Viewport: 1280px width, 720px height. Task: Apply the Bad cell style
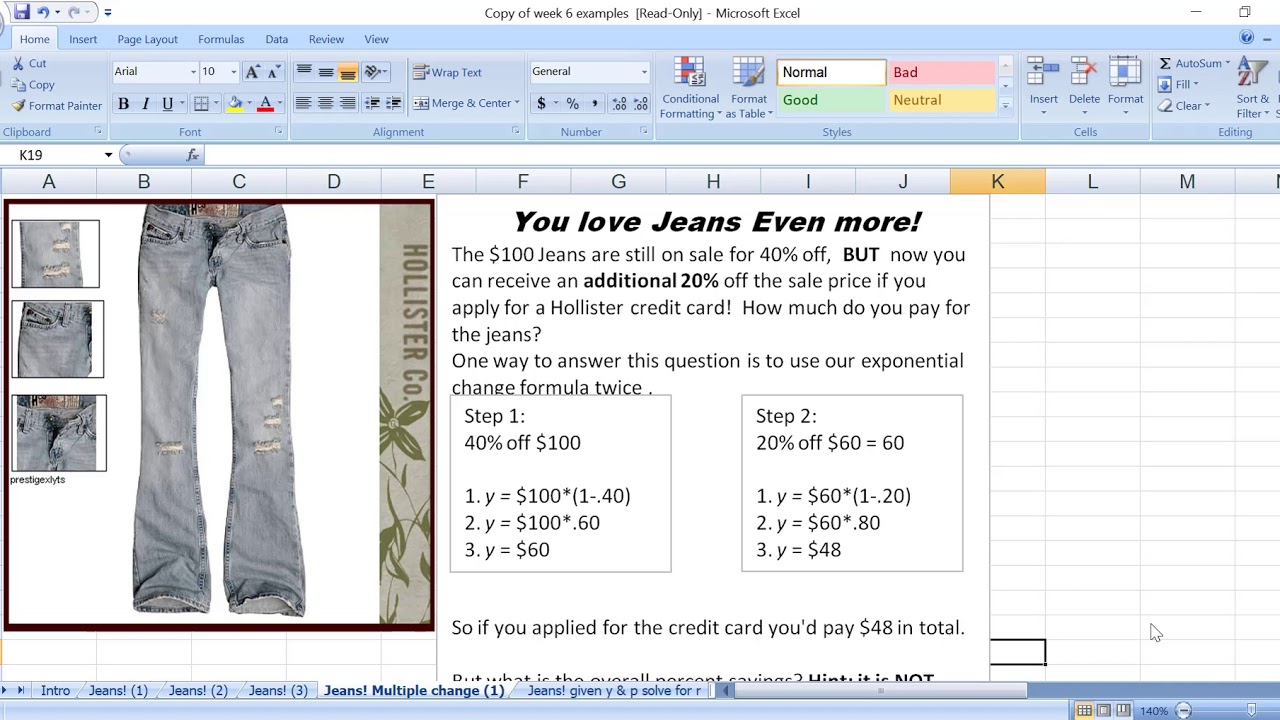(x=941, y=72)
